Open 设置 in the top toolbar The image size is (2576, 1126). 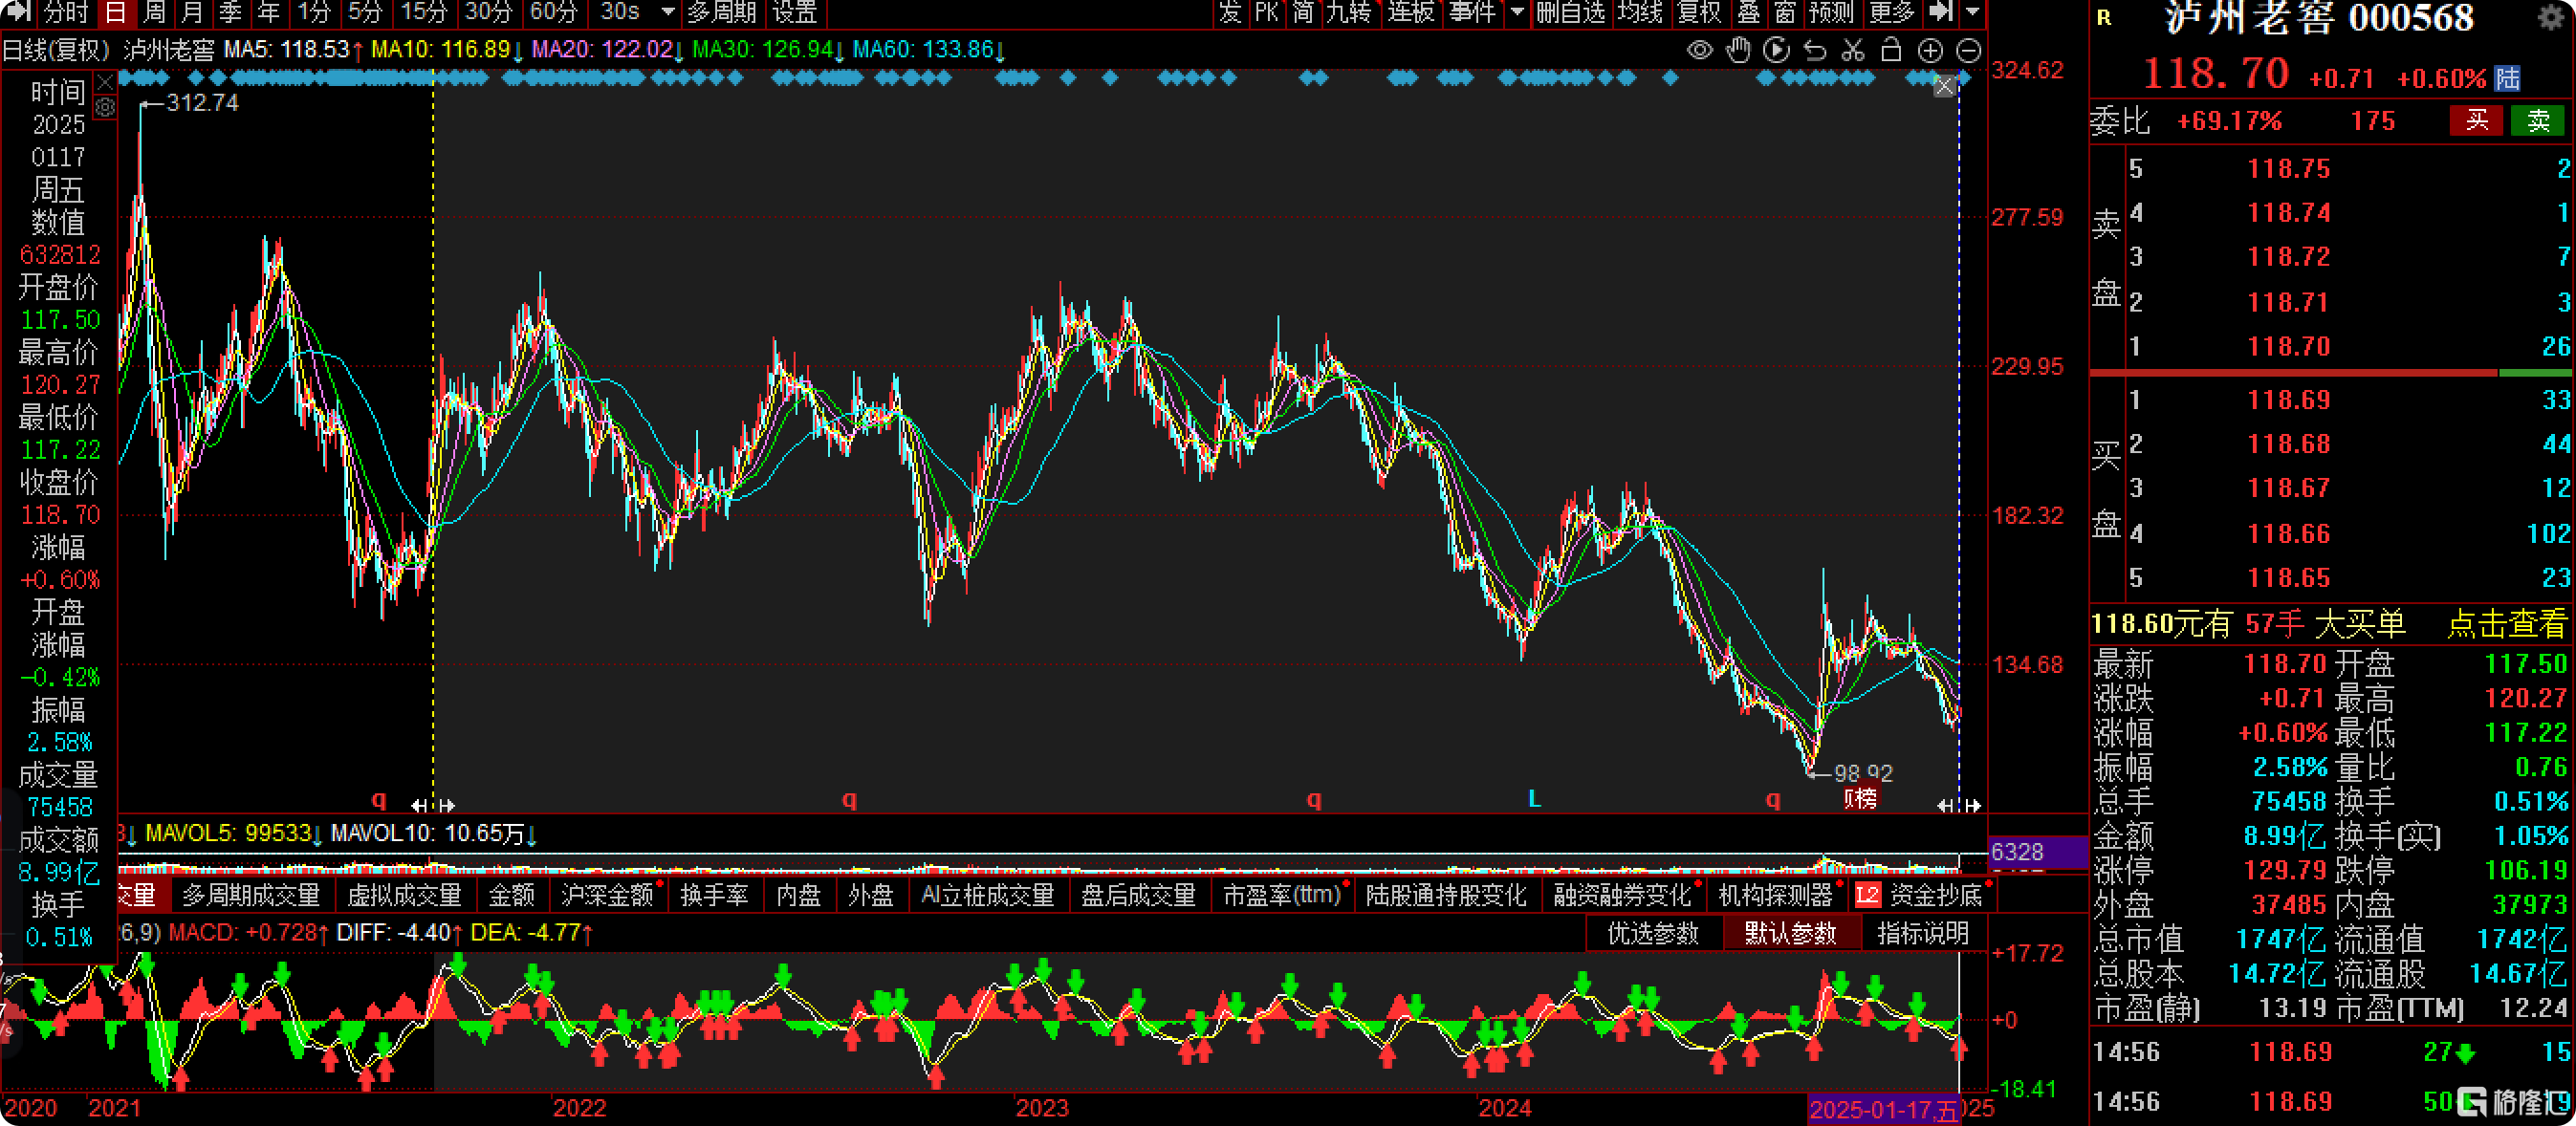(795, 12)
